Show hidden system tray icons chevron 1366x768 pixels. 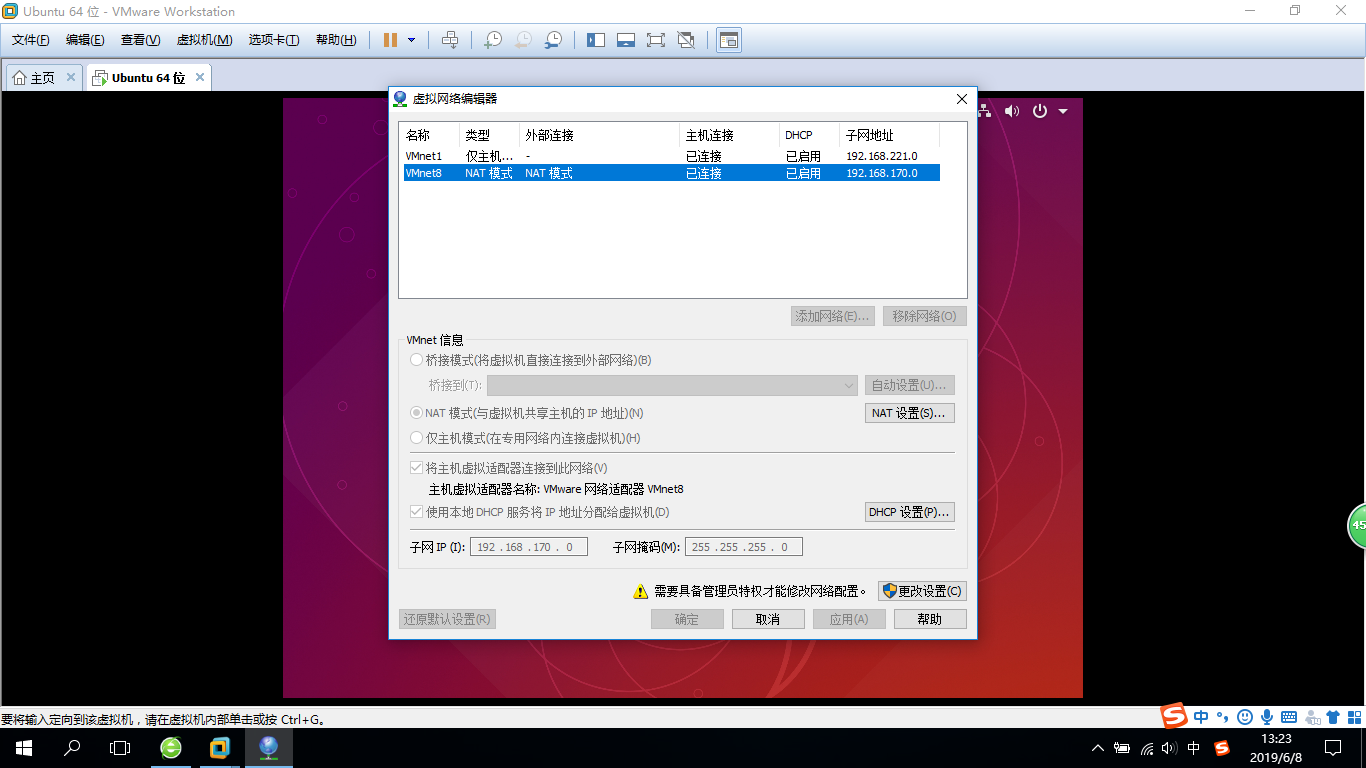click(x=1098, y=748)
